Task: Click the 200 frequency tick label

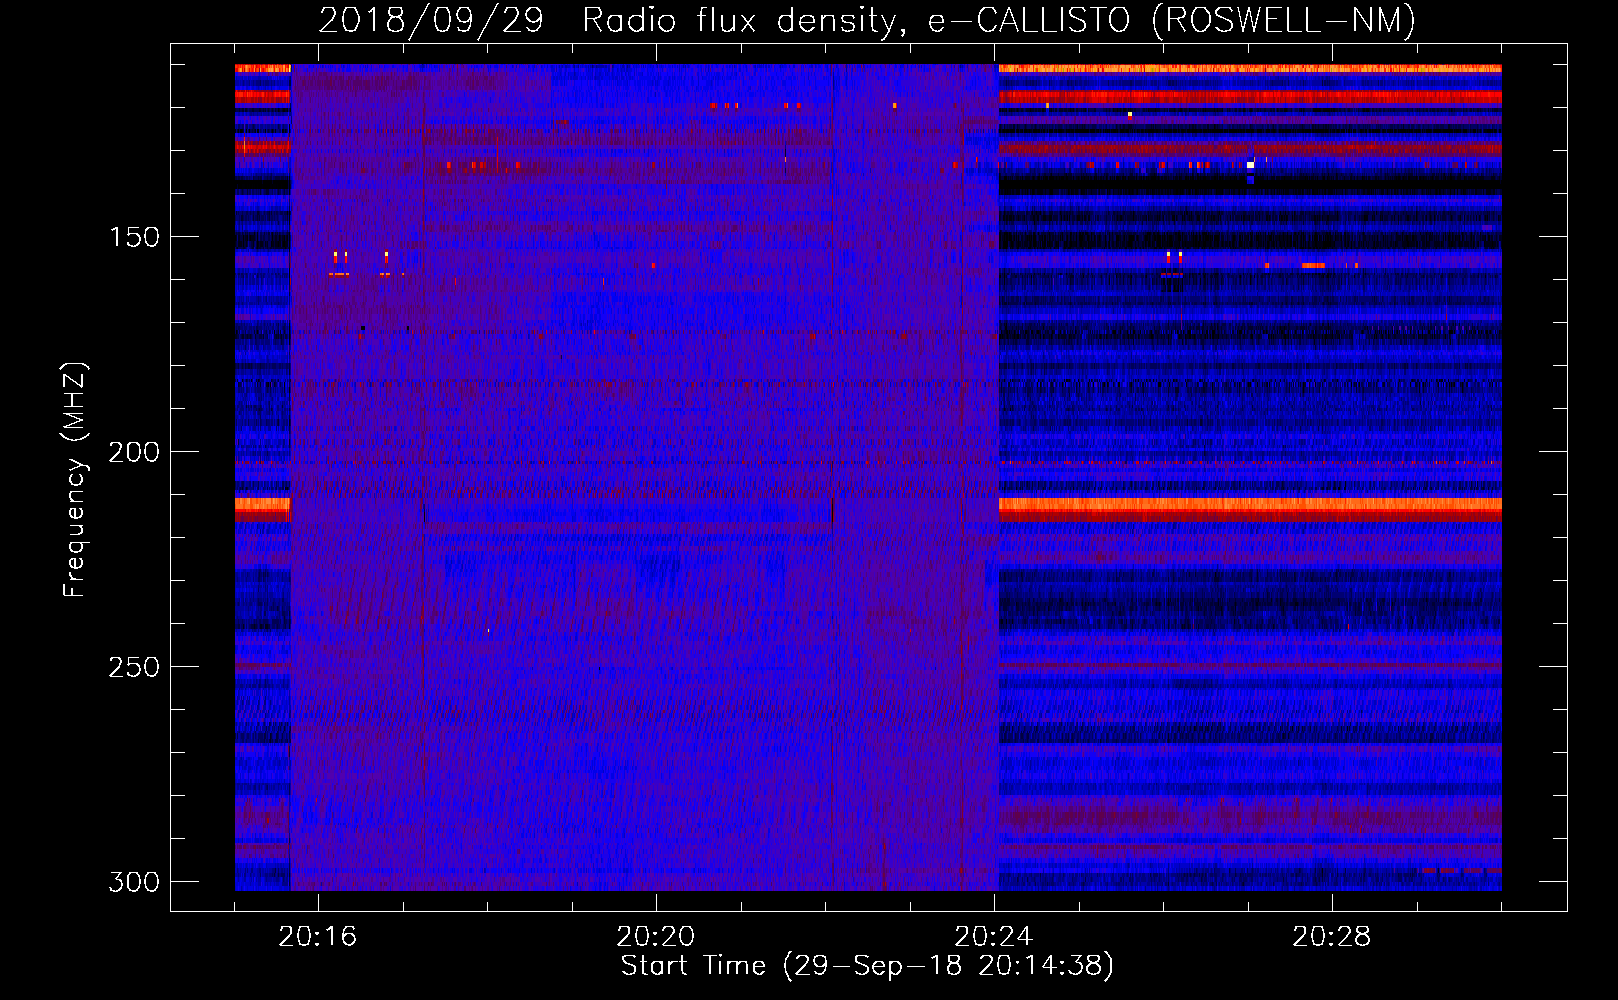Action: (x=134, y=452)
